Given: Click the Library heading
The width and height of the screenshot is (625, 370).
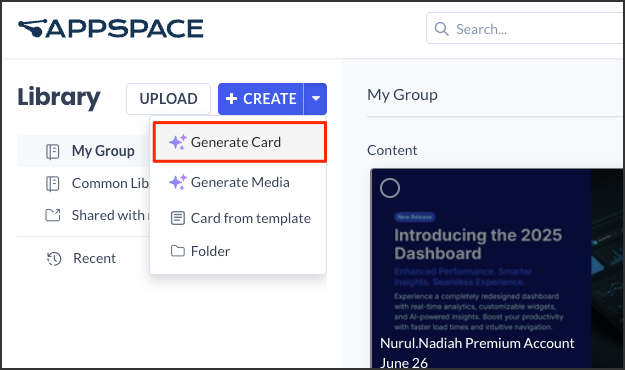Looking at the screenshot, I should point(59,97).
